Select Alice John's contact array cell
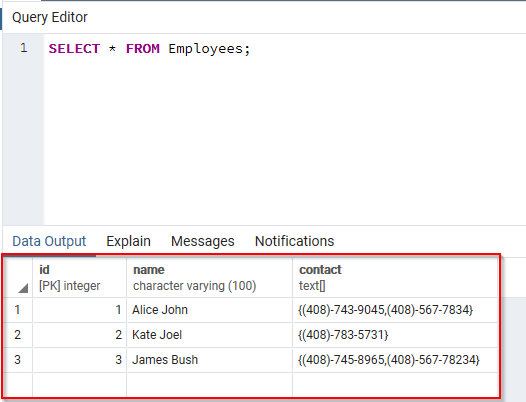The image size is (526, 402). coord(395,310)
